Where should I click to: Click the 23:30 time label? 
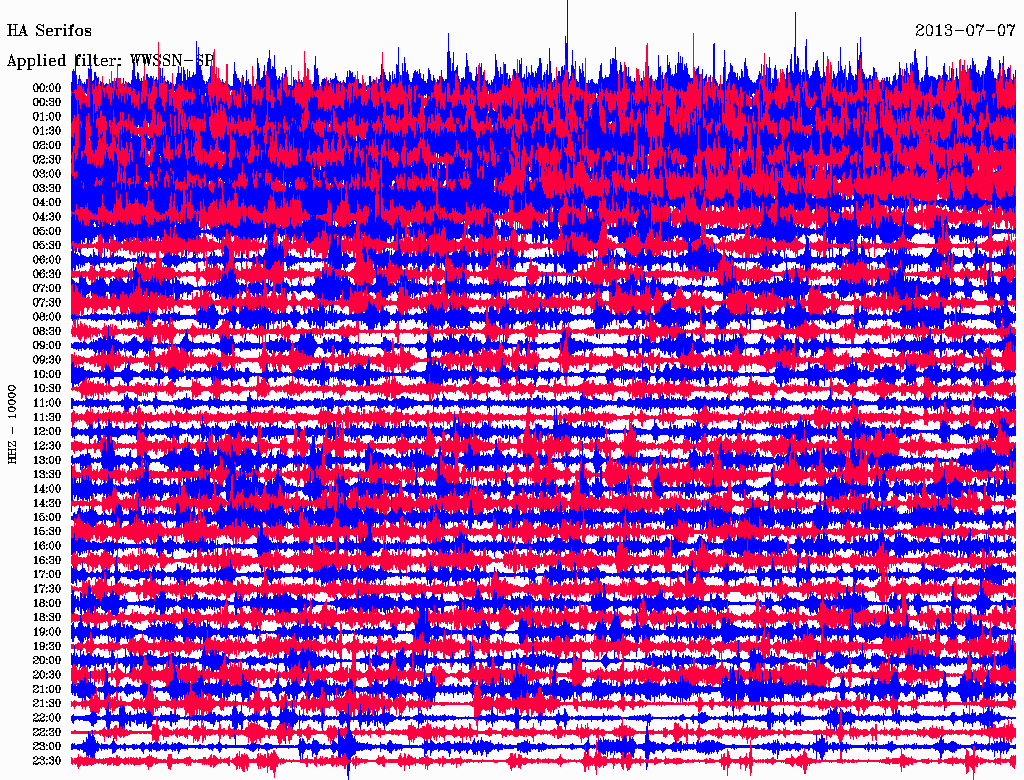click(x=46, y=761)
